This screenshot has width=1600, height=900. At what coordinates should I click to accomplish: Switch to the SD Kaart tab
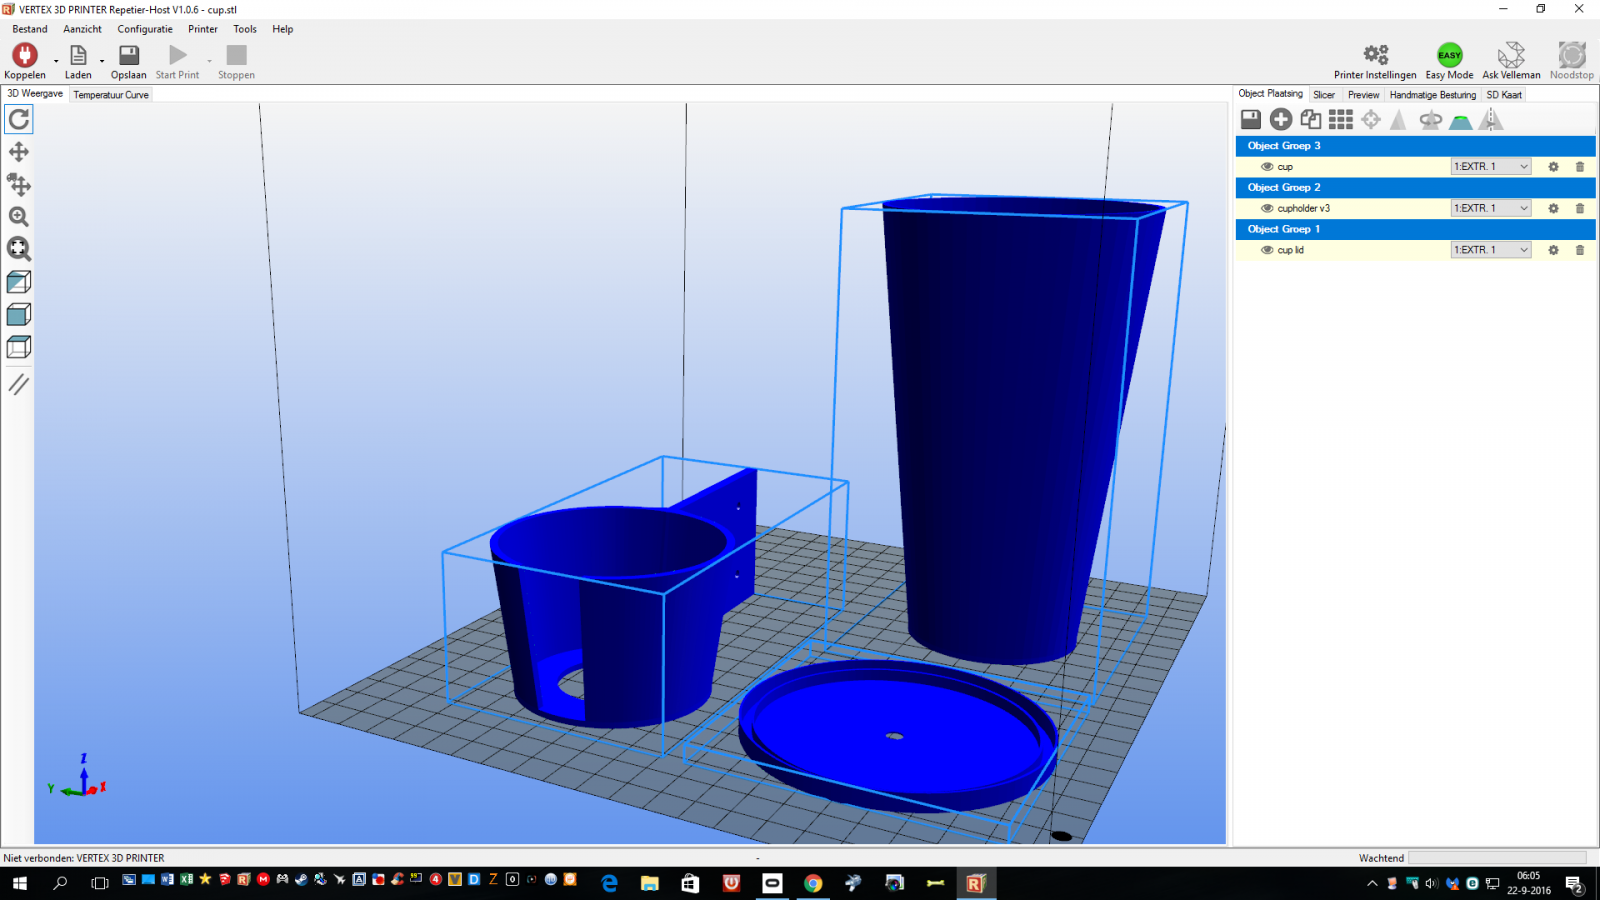coord(1504,95)
